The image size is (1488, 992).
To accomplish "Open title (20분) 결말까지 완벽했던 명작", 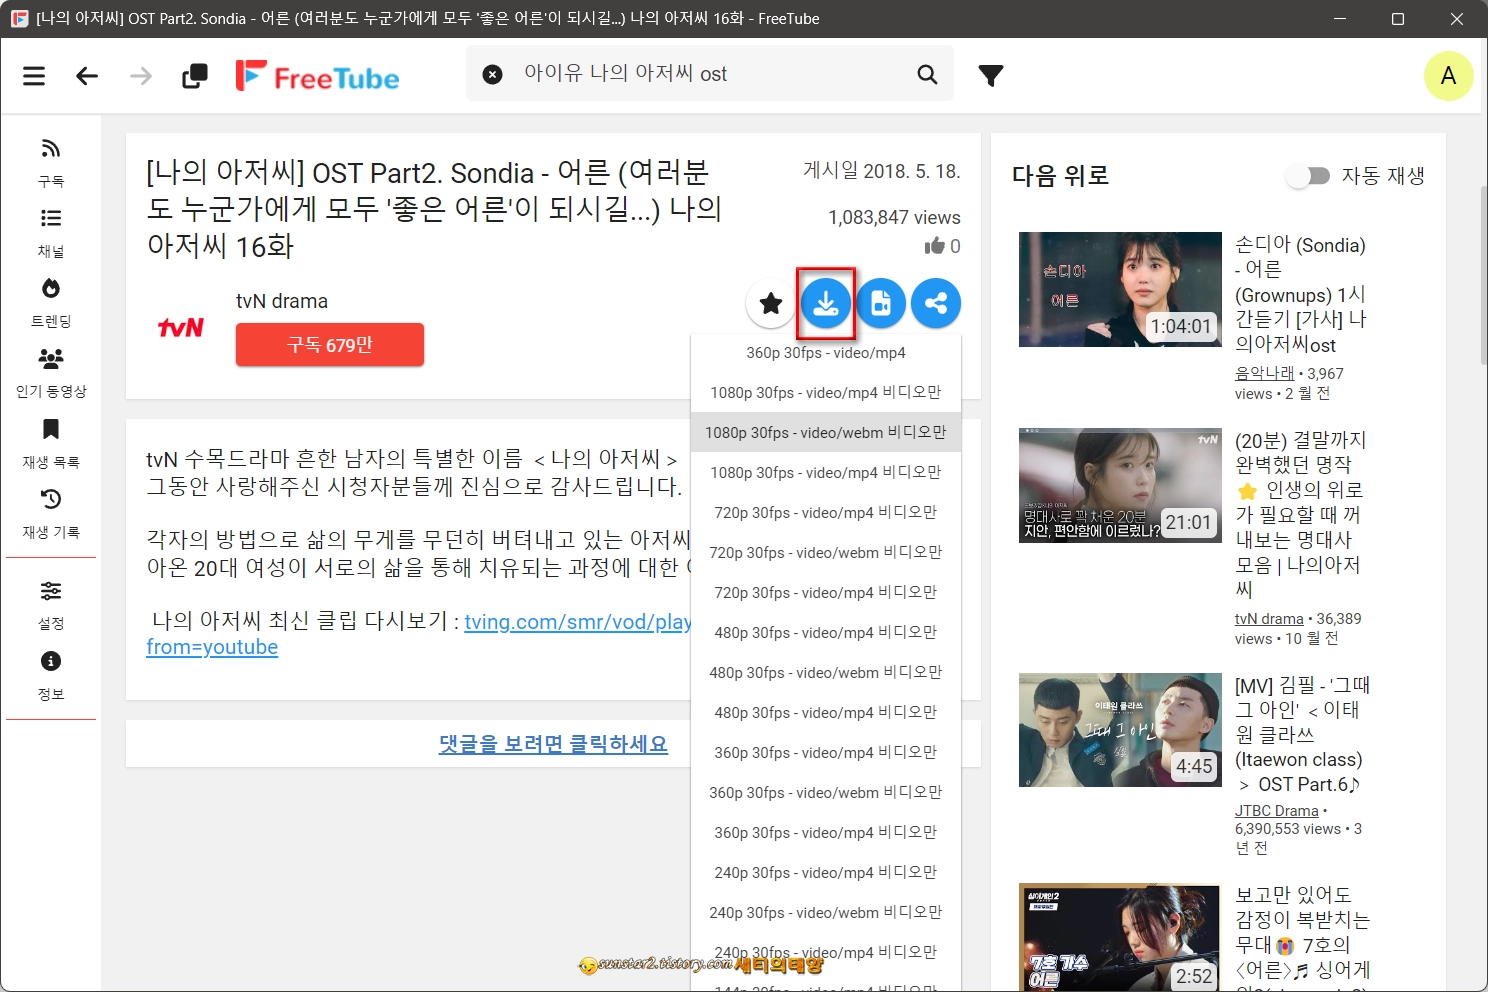I will point(1300,515).
